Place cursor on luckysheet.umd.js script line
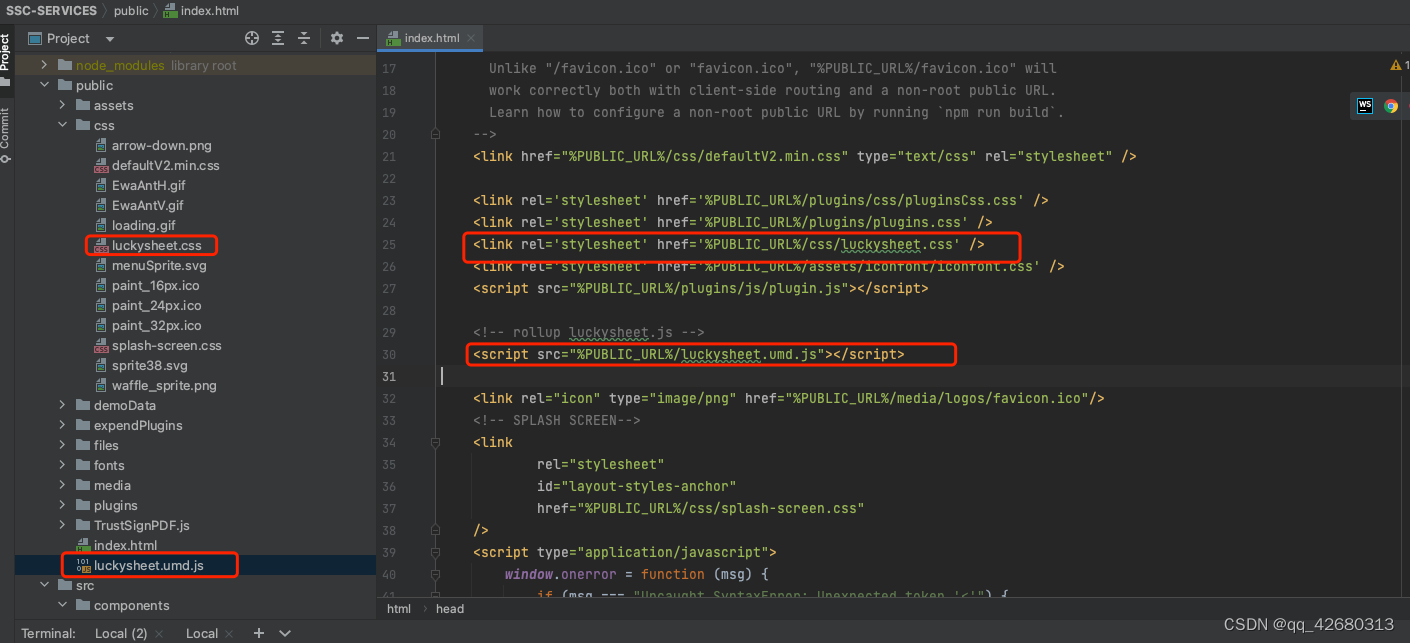The width and height of the screenshot is (1410, 643). 688,354
